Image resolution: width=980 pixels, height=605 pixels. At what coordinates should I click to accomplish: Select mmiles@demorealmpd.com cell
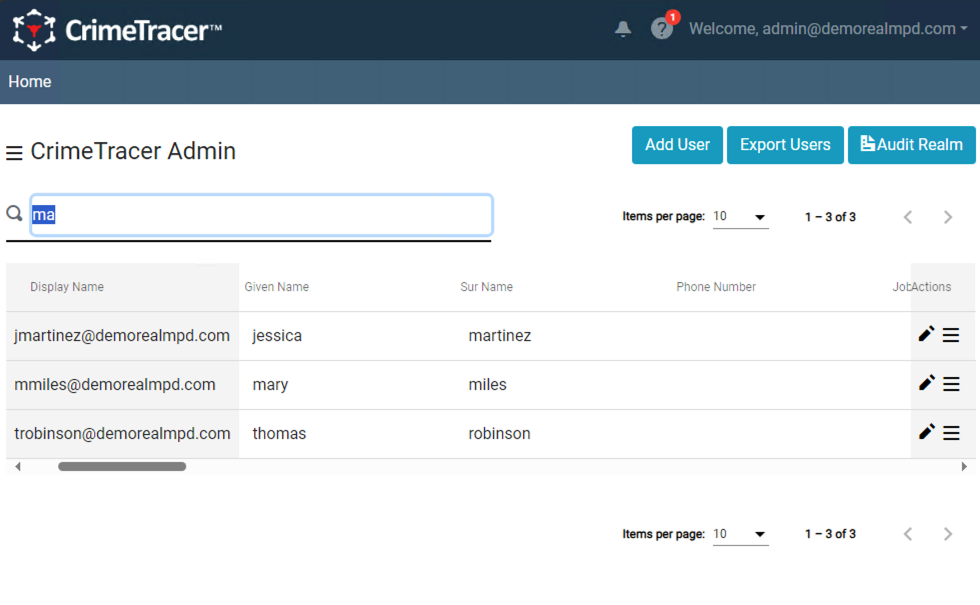click(x=122, y=384)
